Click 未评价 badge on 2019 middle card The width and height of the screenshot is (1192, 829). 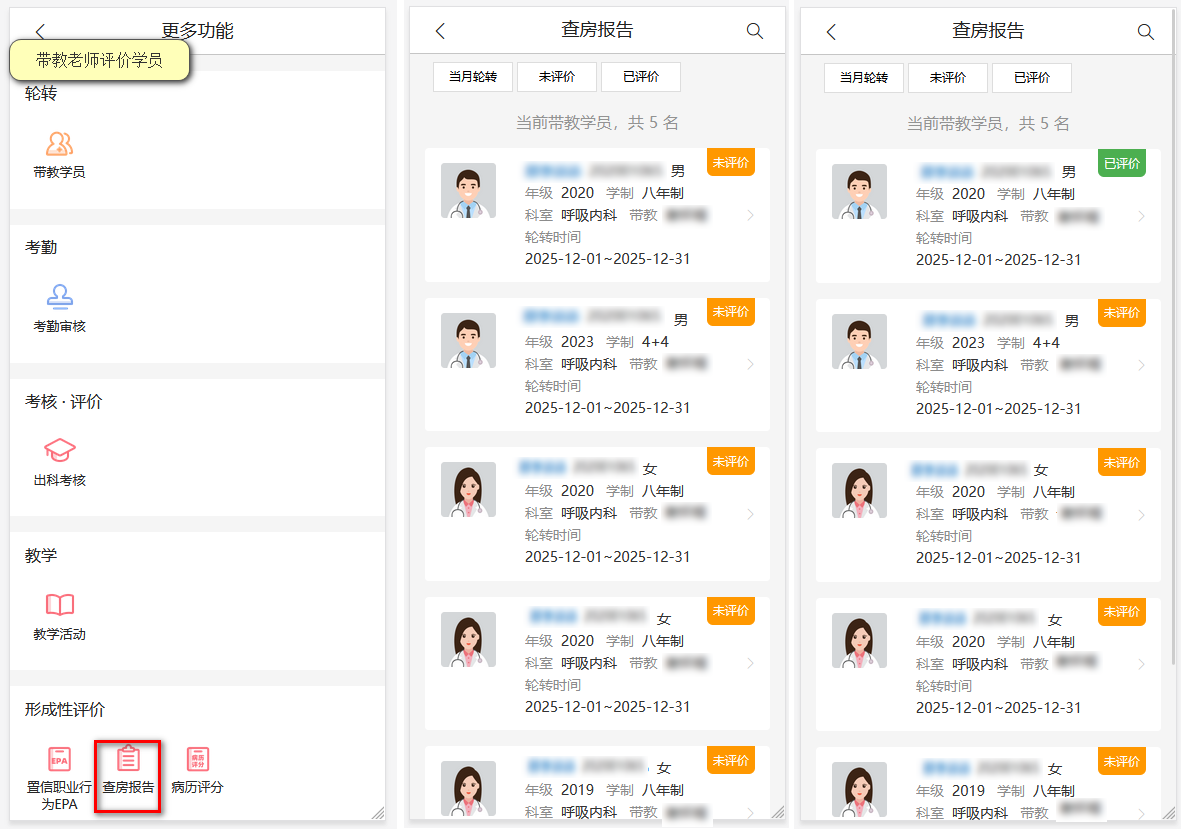[x=731, y=761]
